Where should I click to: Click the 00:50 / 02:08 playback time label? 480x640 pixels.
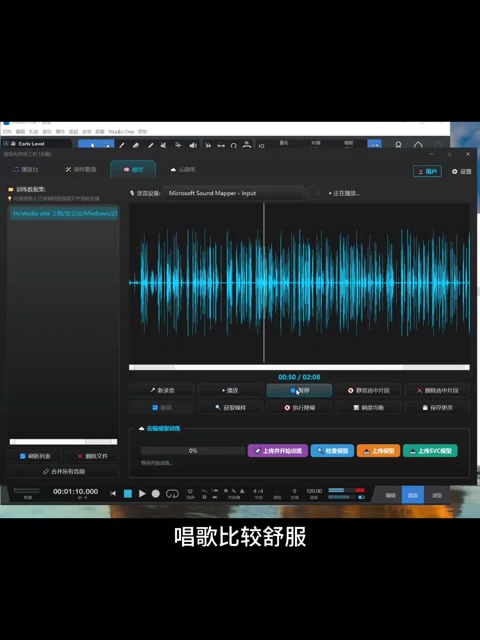[299, 377]
